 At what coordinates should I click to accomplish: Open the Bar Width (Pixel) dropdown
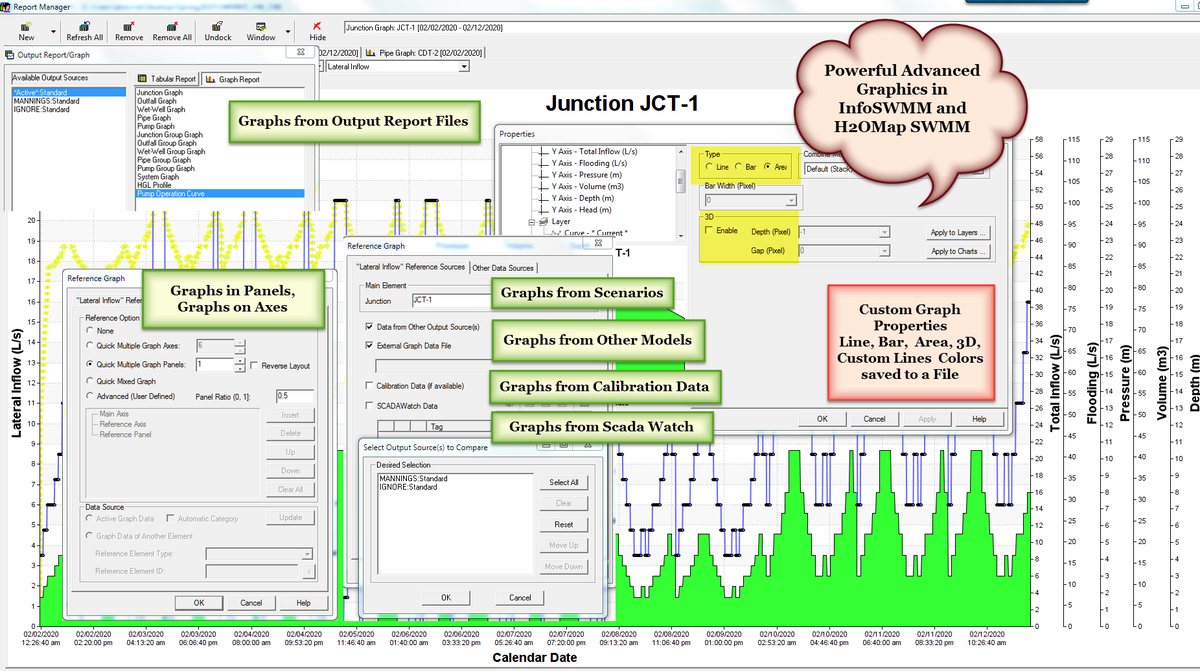(790, 200)
